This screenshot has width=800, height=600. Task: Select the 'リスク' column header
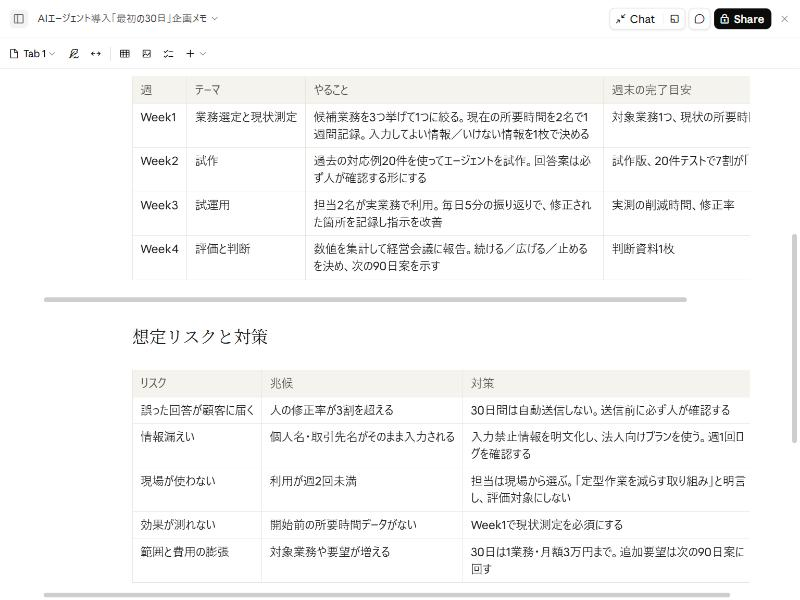pyautogui.click(x=197, y=384)
